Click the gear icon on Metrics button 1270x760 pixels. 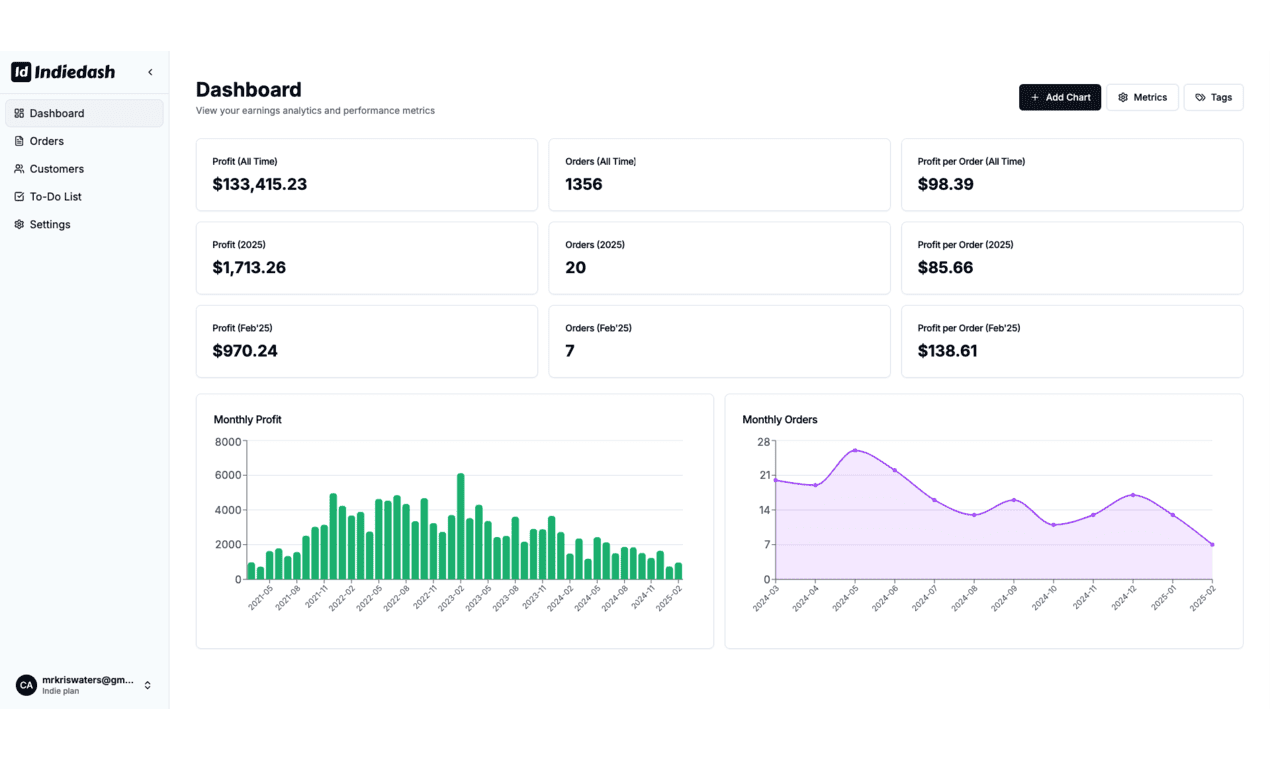[x=1123, y=97]
